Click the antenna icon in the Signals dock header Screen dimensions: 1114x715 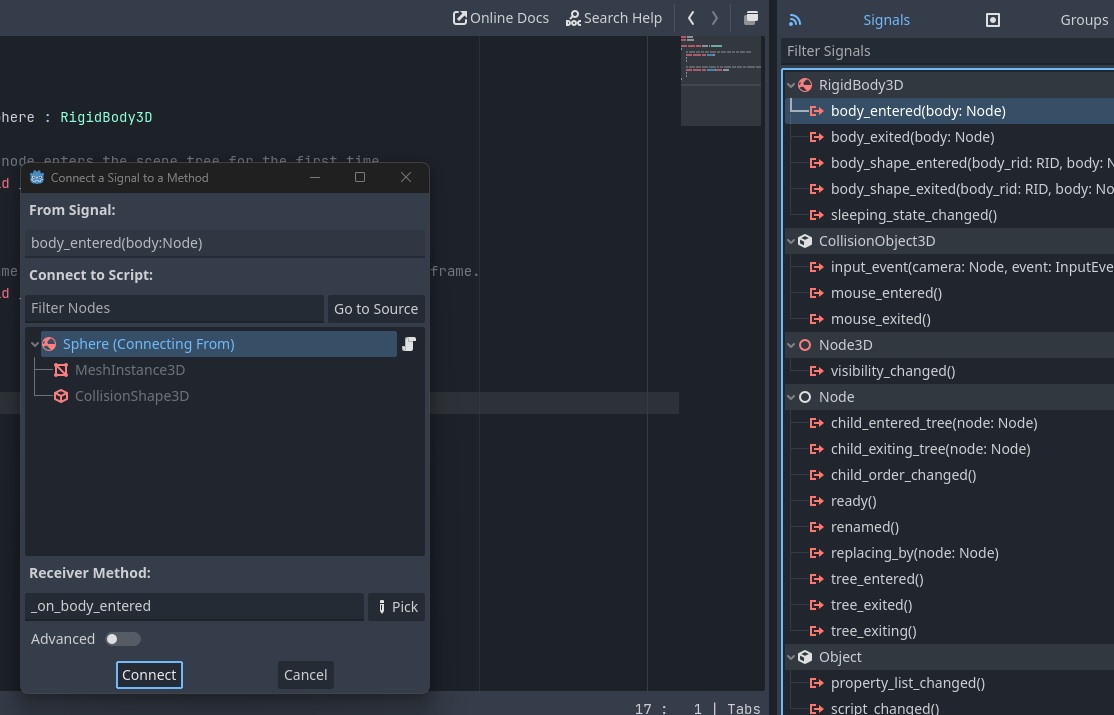click(x=796, y=19)
